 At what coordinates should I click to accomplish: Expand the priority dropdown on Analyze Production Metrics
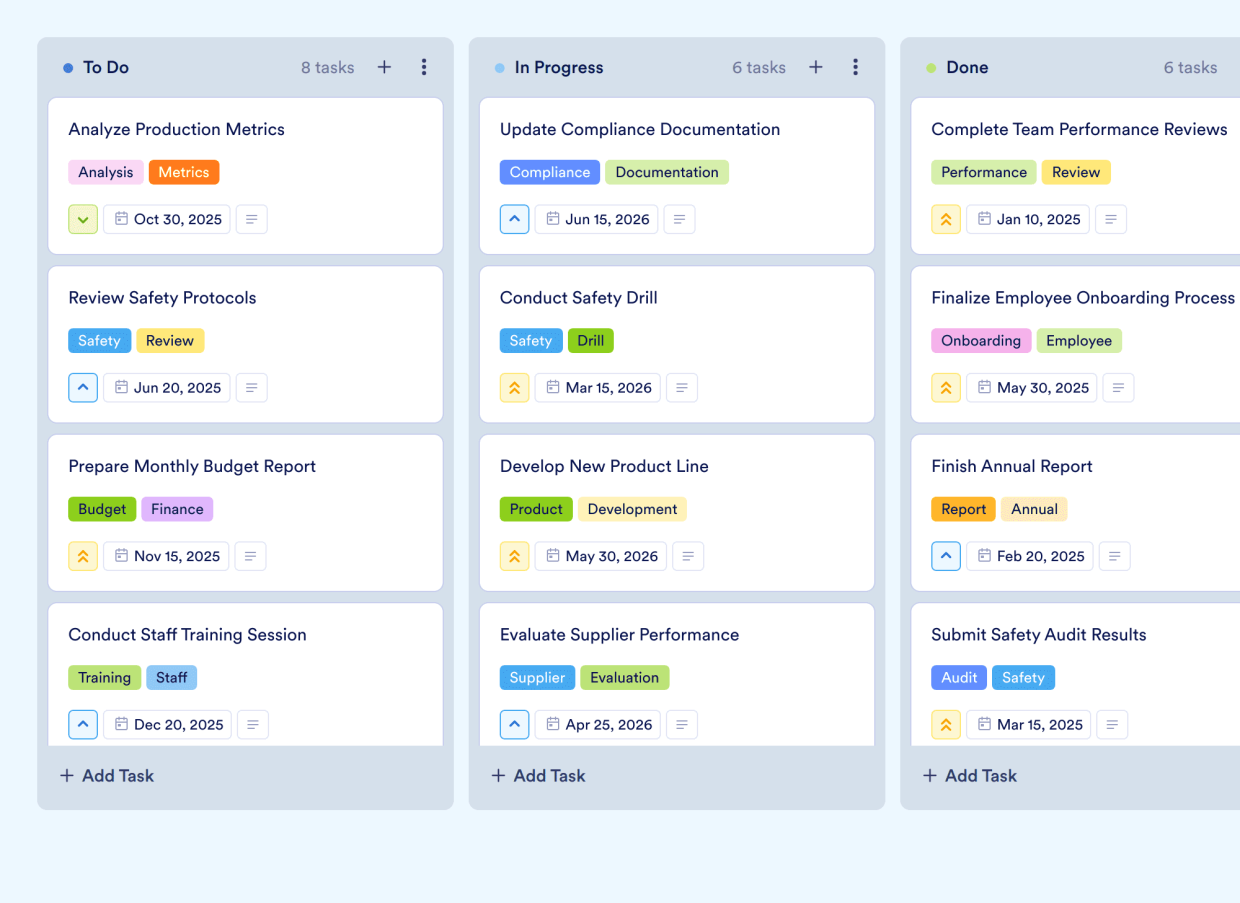click(83, 219)
